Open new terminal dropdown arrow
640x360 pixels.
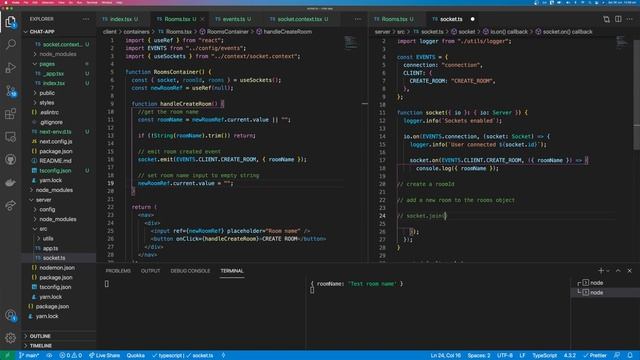coord(608,271)
